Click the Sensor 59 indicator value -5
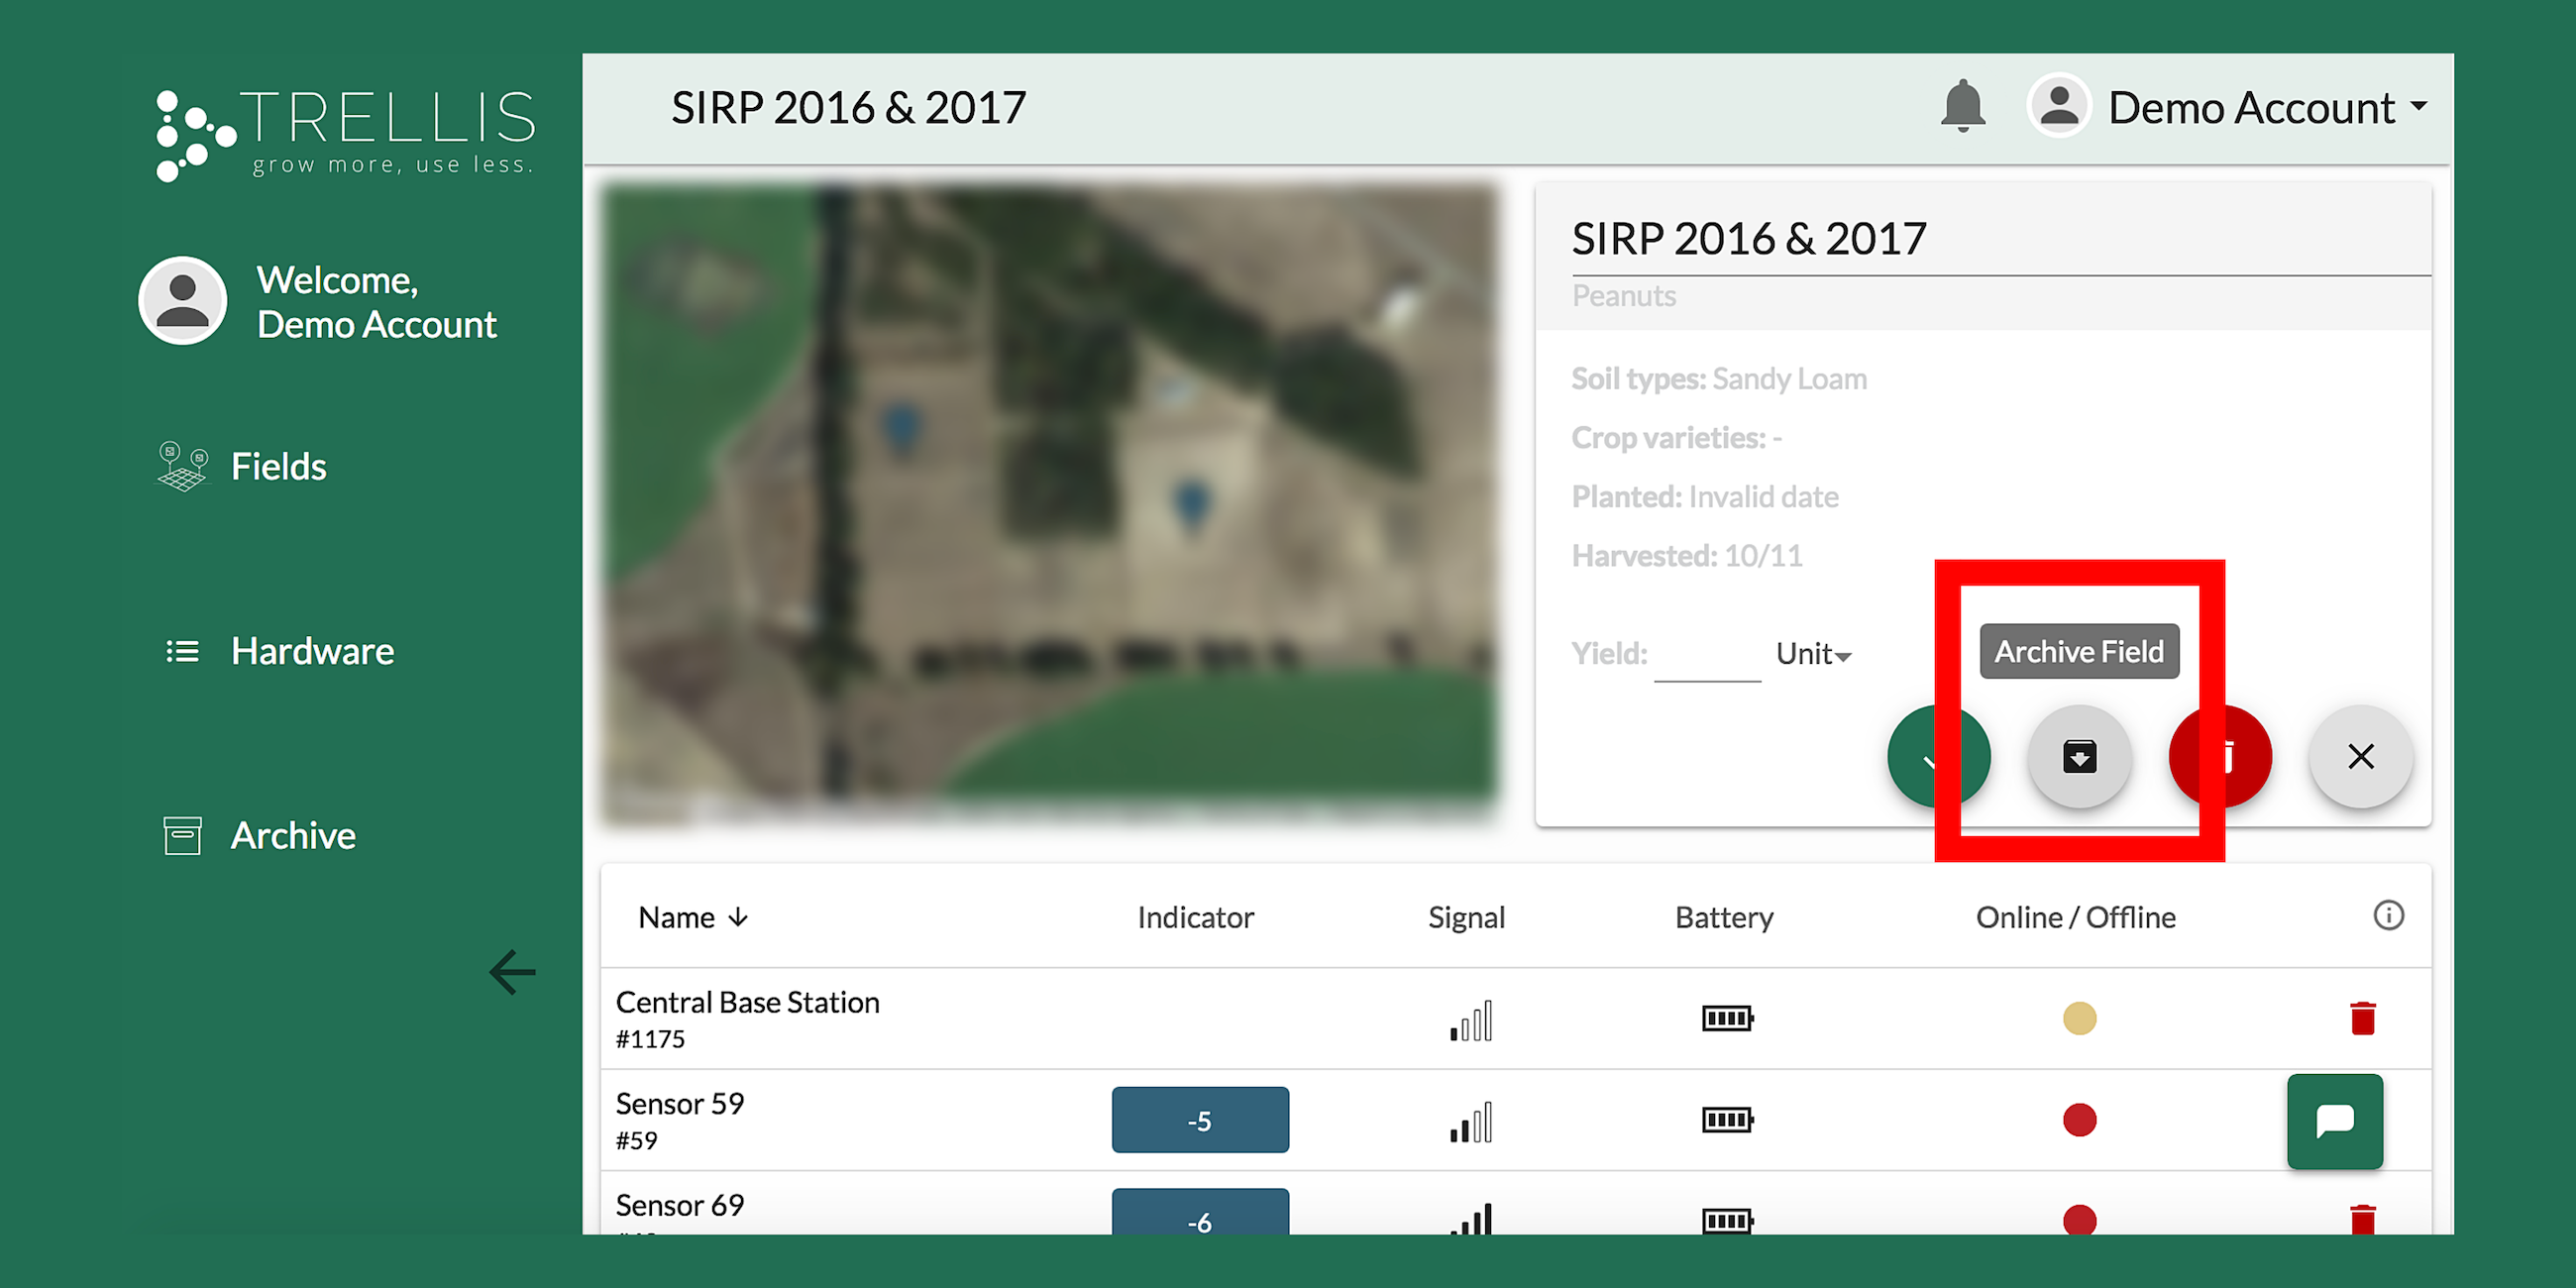The height and width of the screenshot is (1288, 2576). [x=1199, y=1120]
